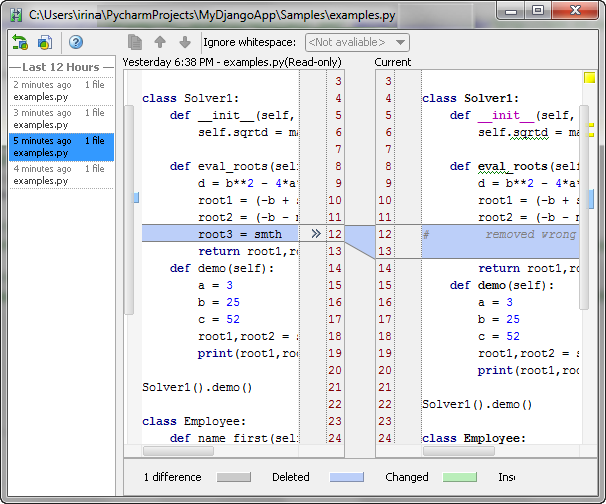
Task: Click the Changed legend color swatch
Action: (346, 477)
